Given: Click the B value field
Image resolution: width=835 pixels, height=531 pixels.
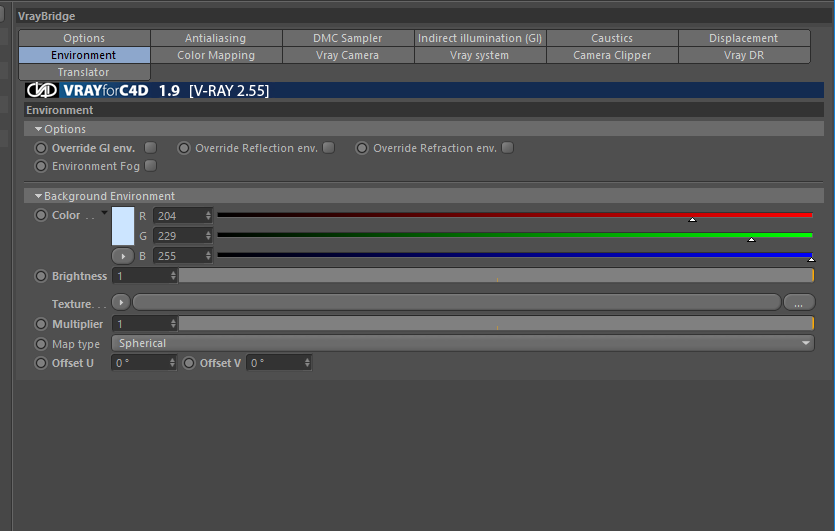Looking at the screenshot, I should click(178, 256).
